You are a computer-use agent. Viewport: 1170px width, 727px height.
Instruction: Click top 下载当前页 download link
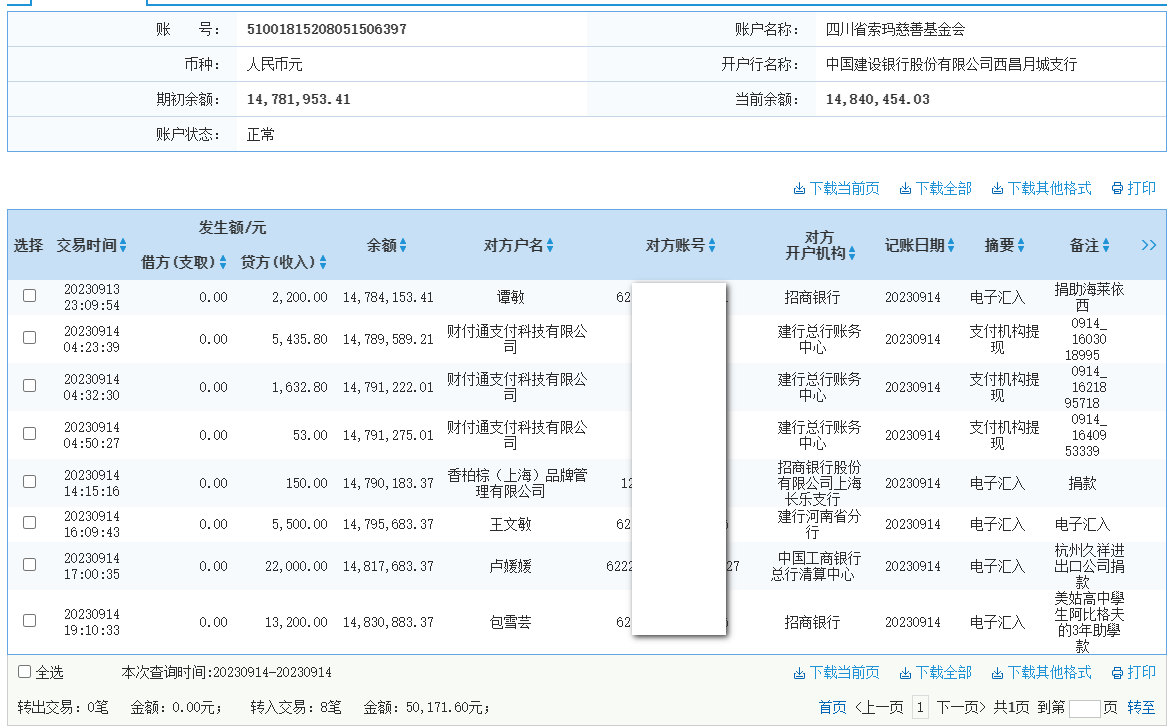836,189
